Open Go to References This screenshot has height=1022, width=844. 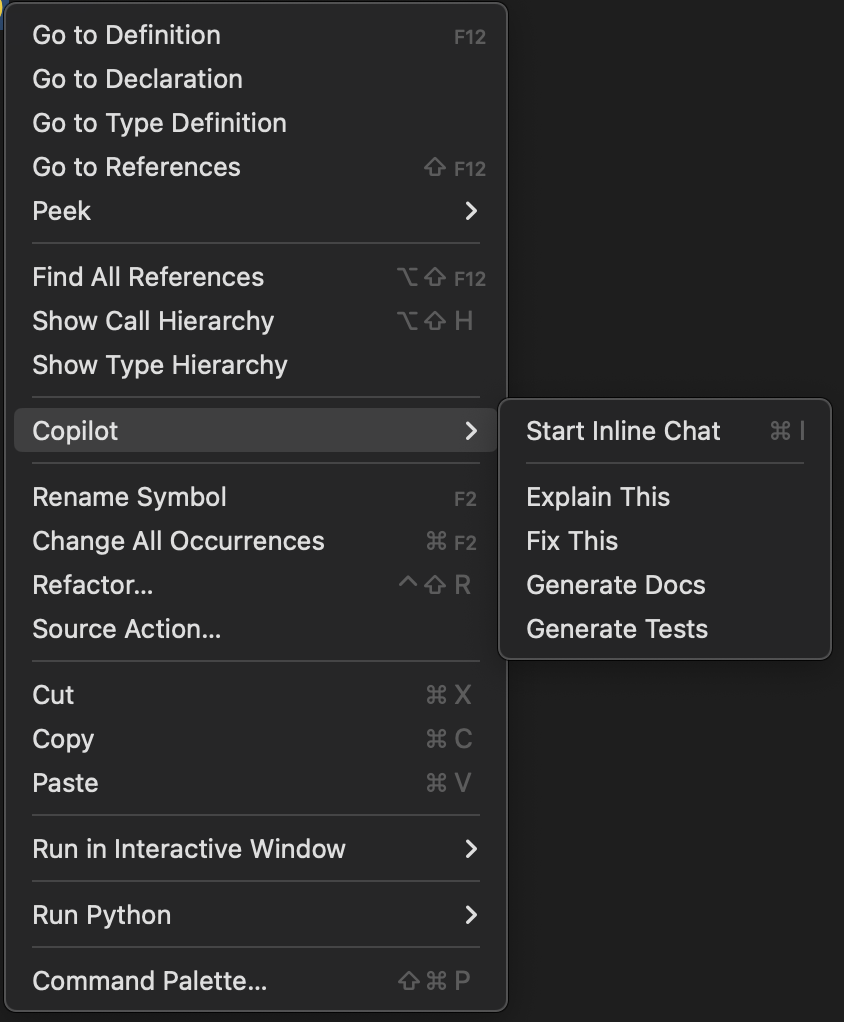[136, 167]
